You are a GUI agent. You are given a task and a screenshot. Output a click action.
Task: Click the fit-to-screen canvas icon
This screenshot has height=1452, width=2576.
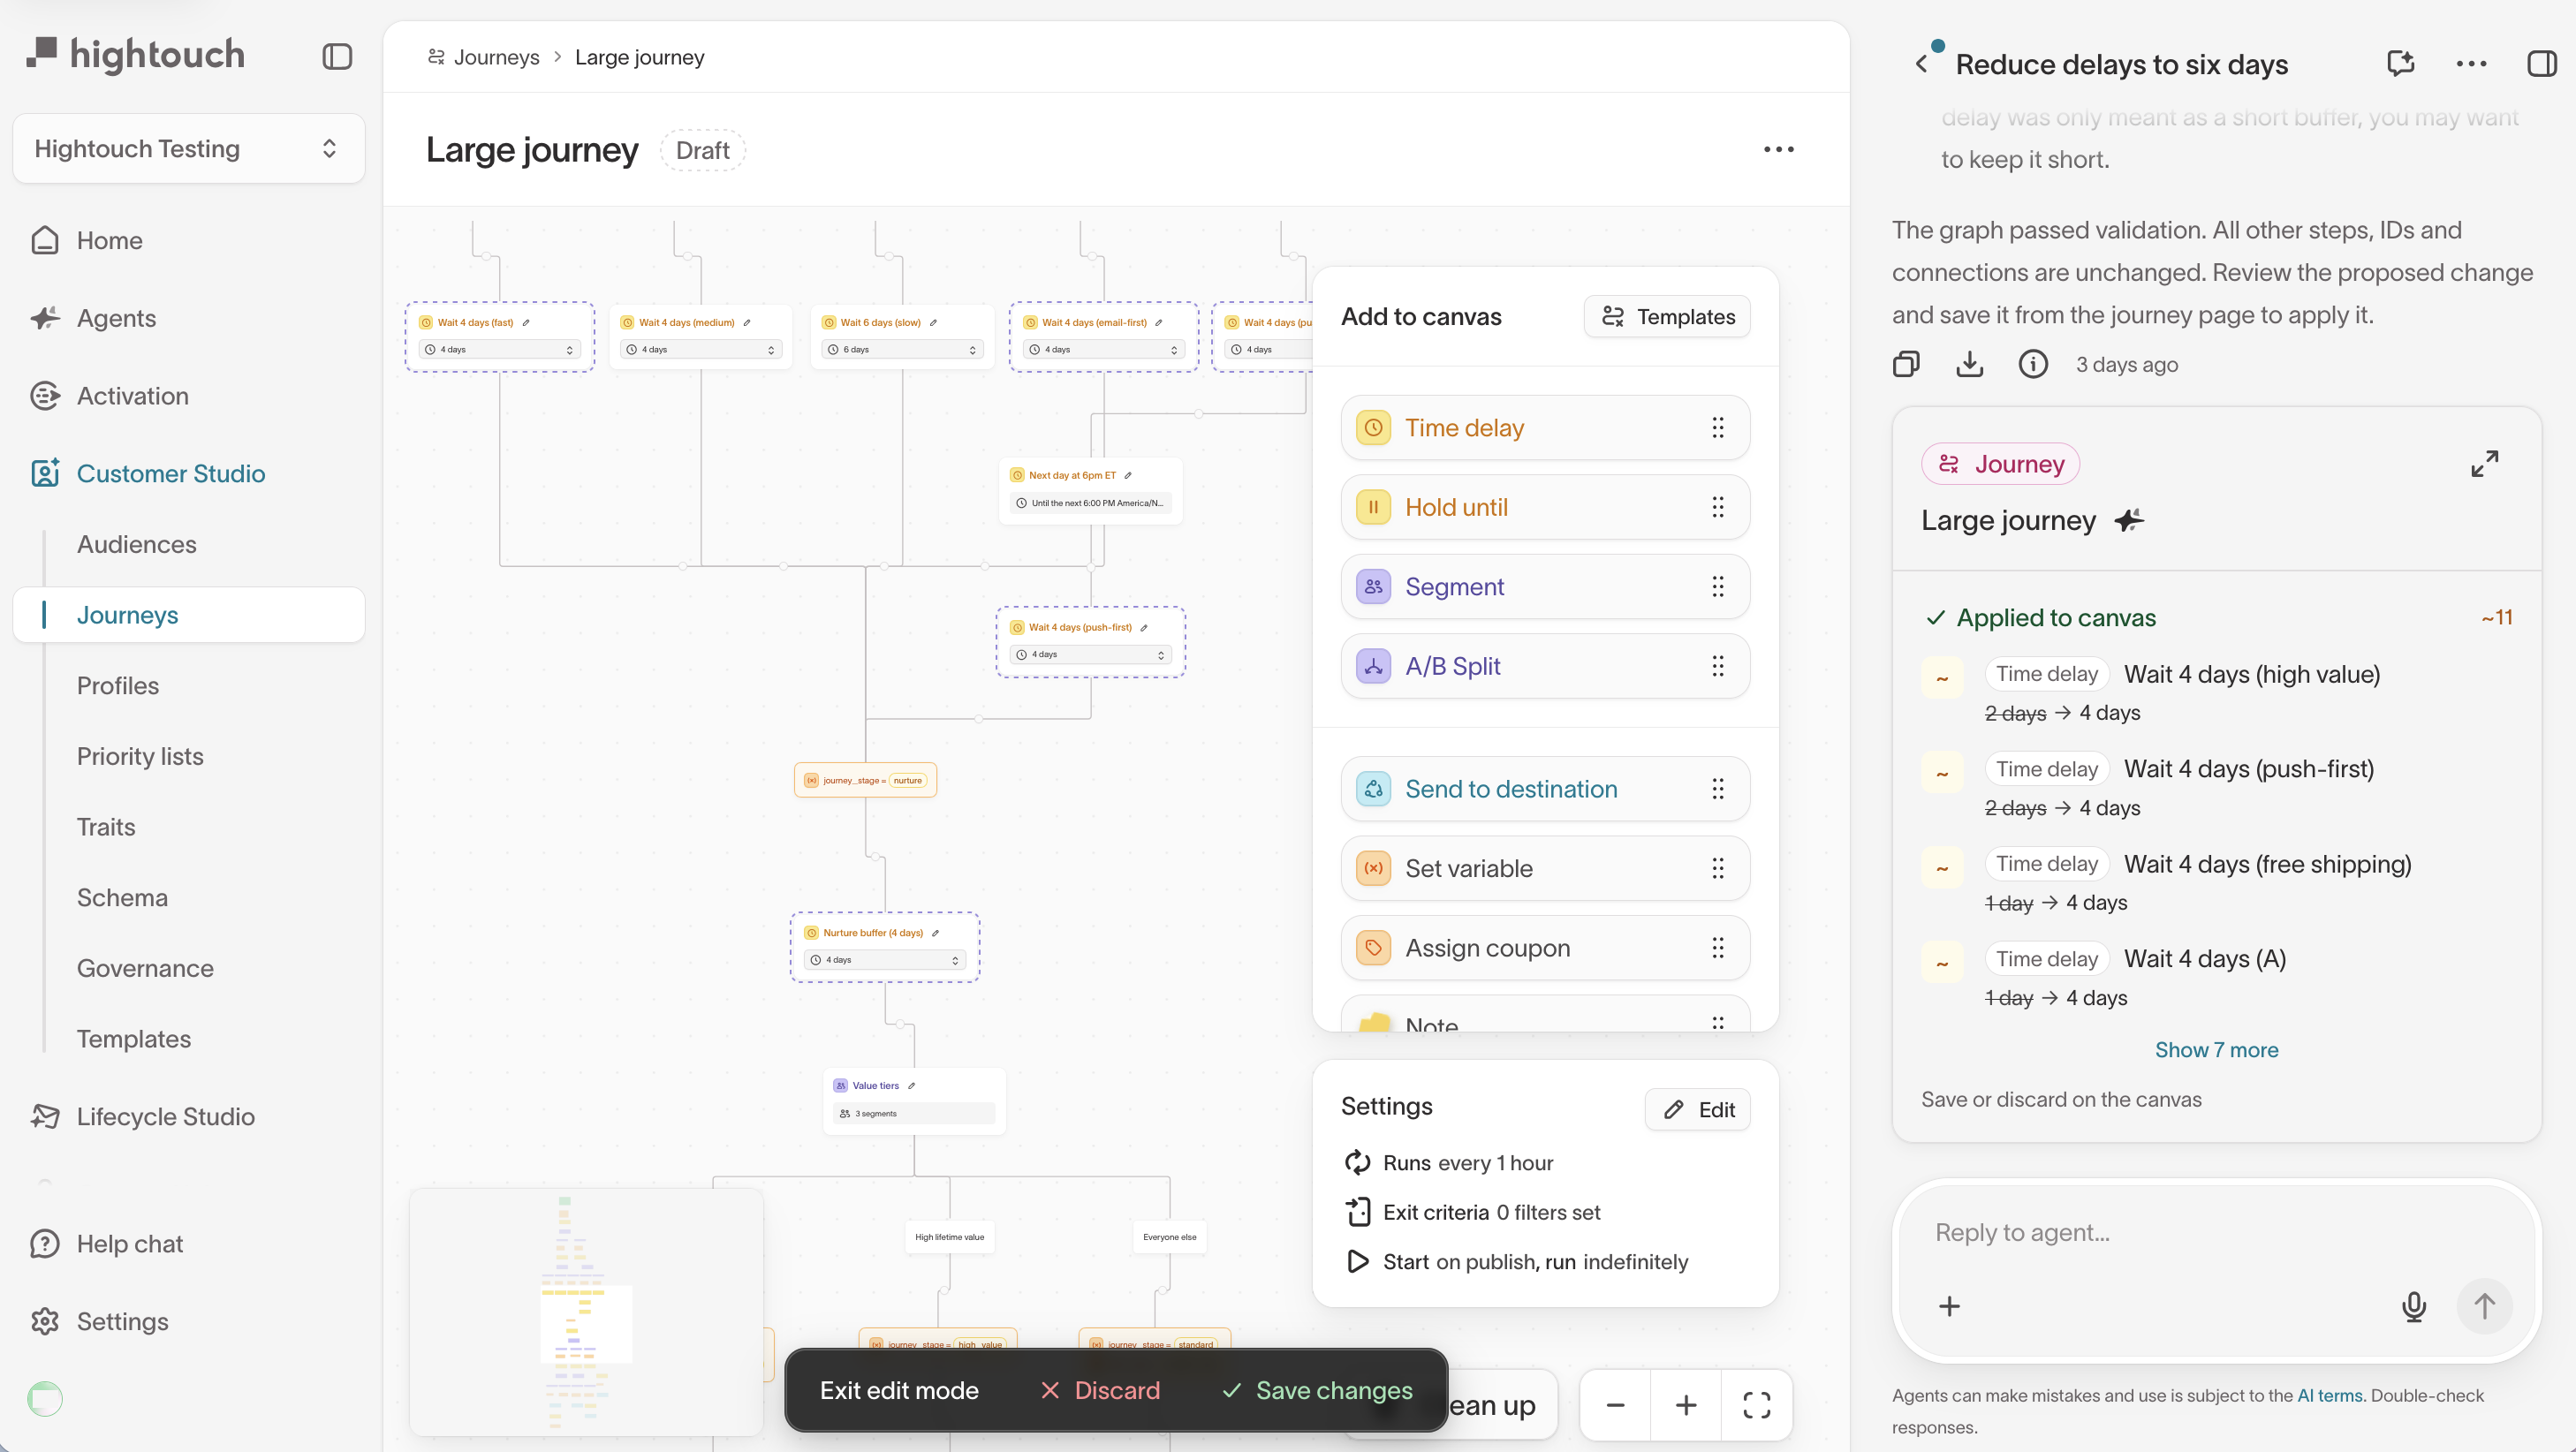(x=1756, y=1405)
